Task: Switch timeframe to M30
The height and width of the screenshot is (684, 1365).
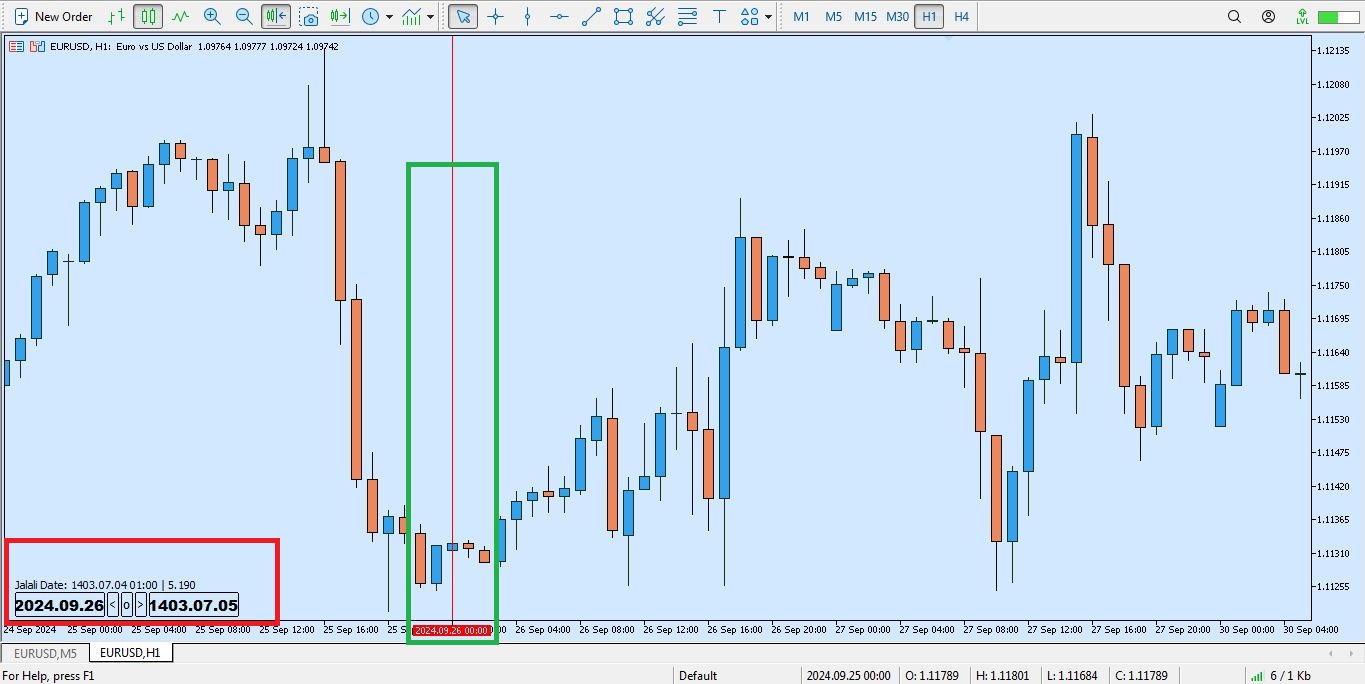Action: pyautogui.click(x=897, y=16)
